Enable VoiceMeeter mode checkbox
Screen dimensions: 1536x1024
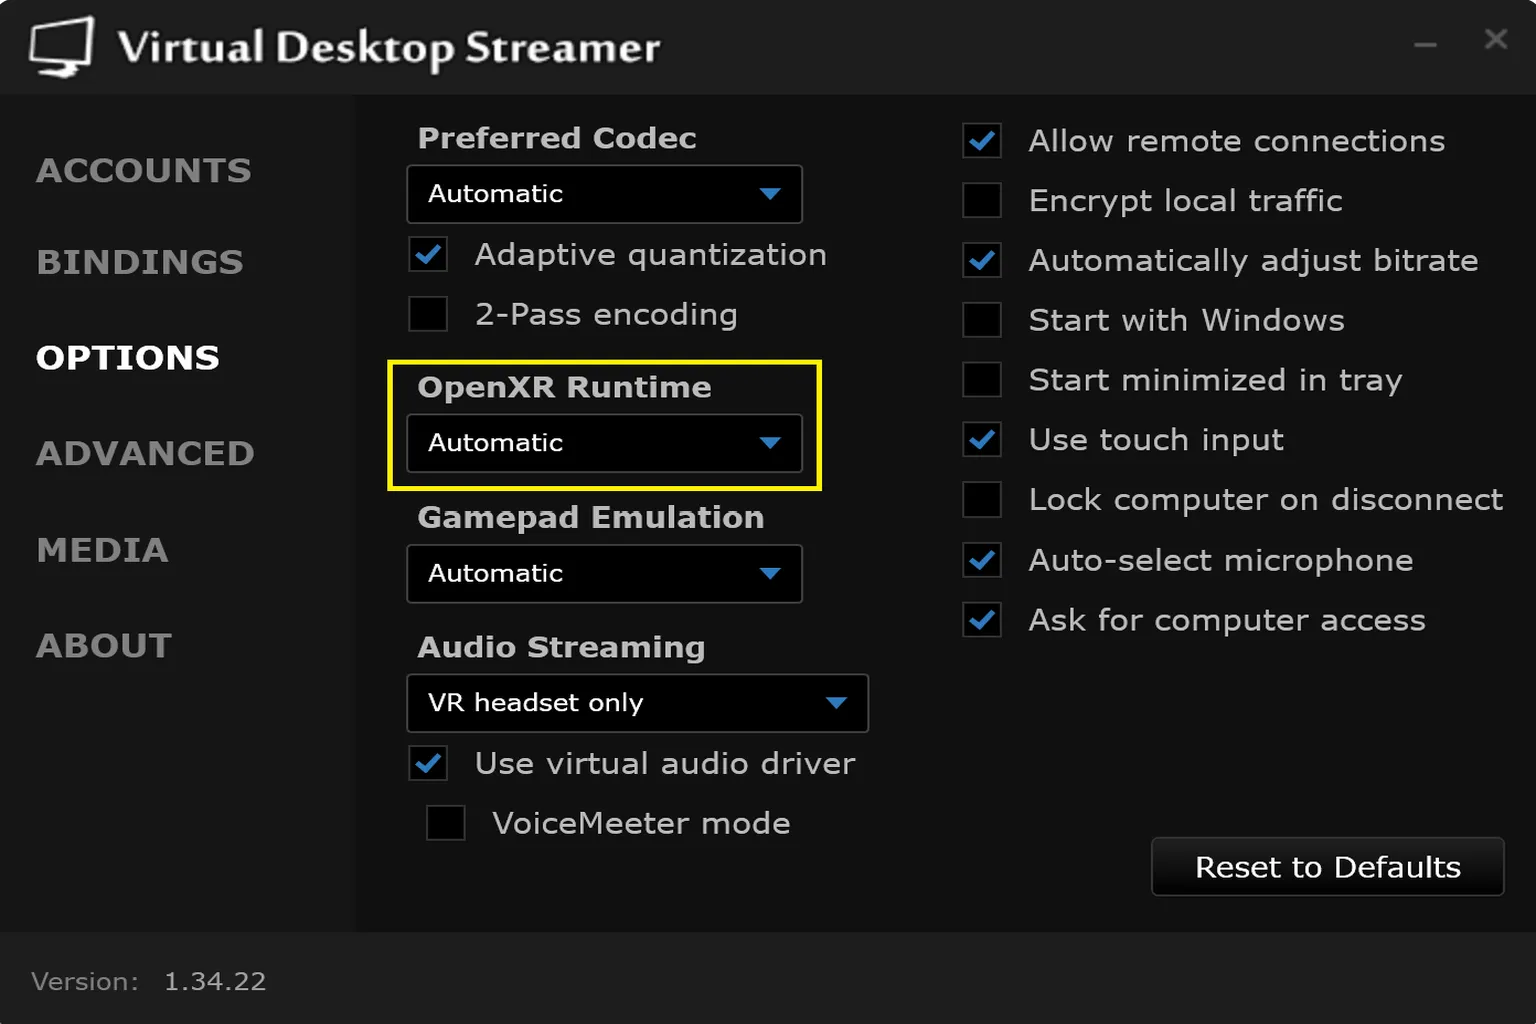[446, 824]
